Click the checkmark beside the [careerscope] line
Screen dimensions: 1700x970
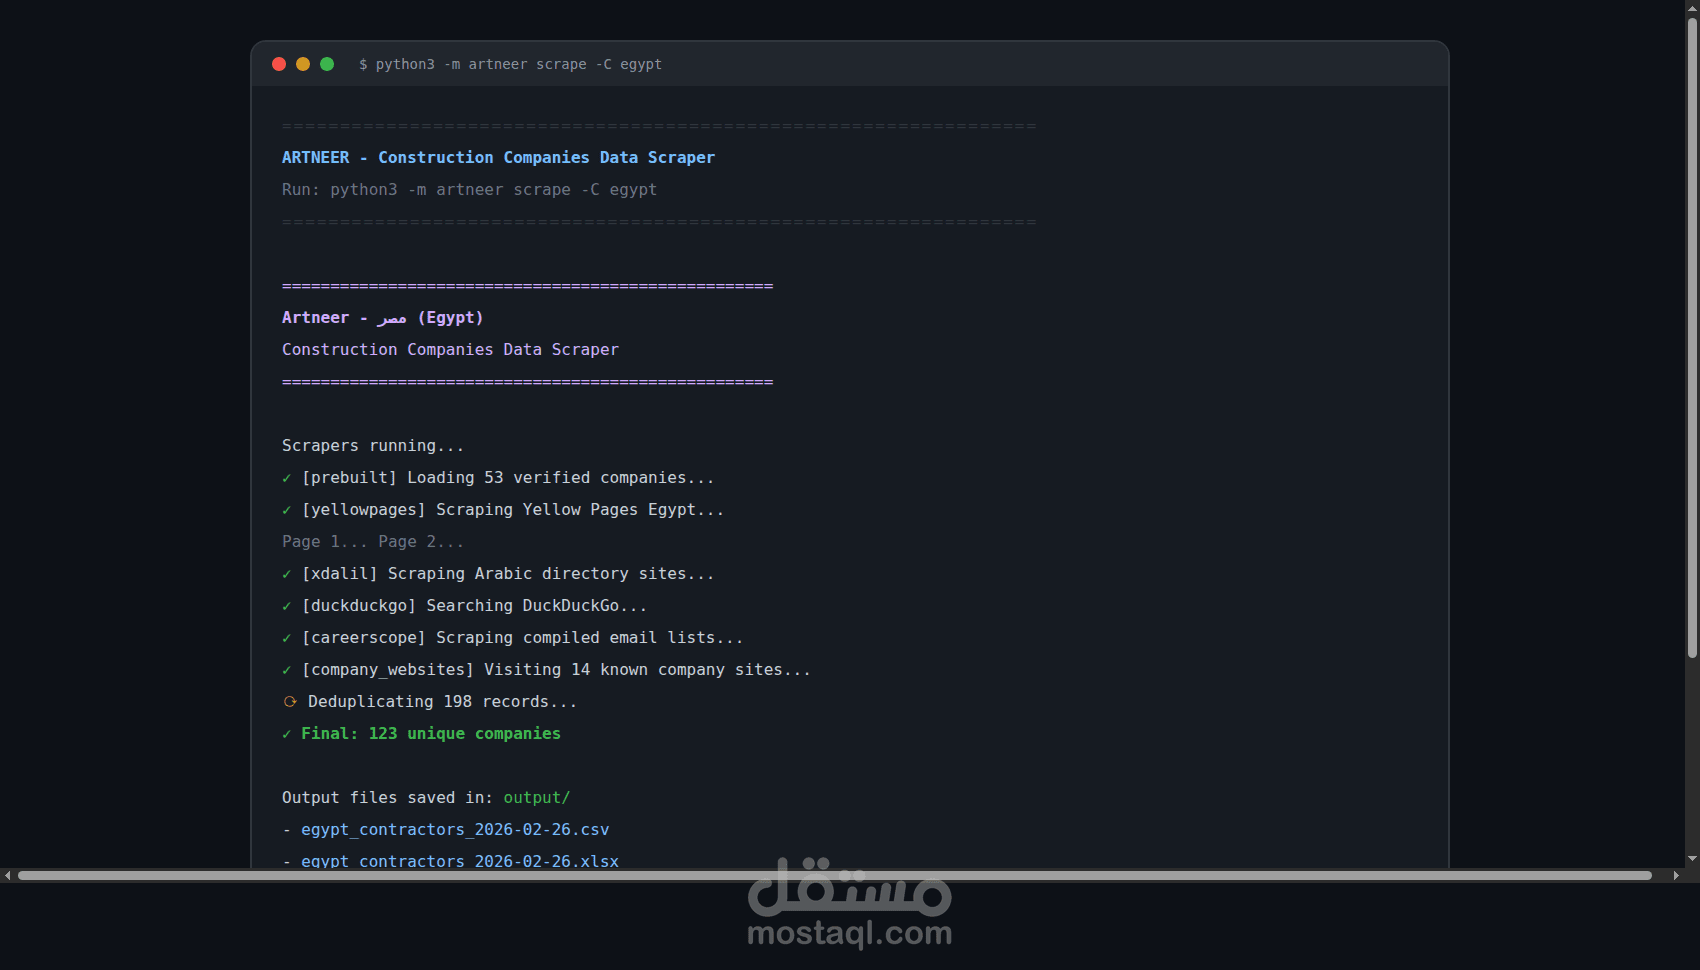point(287,638)
